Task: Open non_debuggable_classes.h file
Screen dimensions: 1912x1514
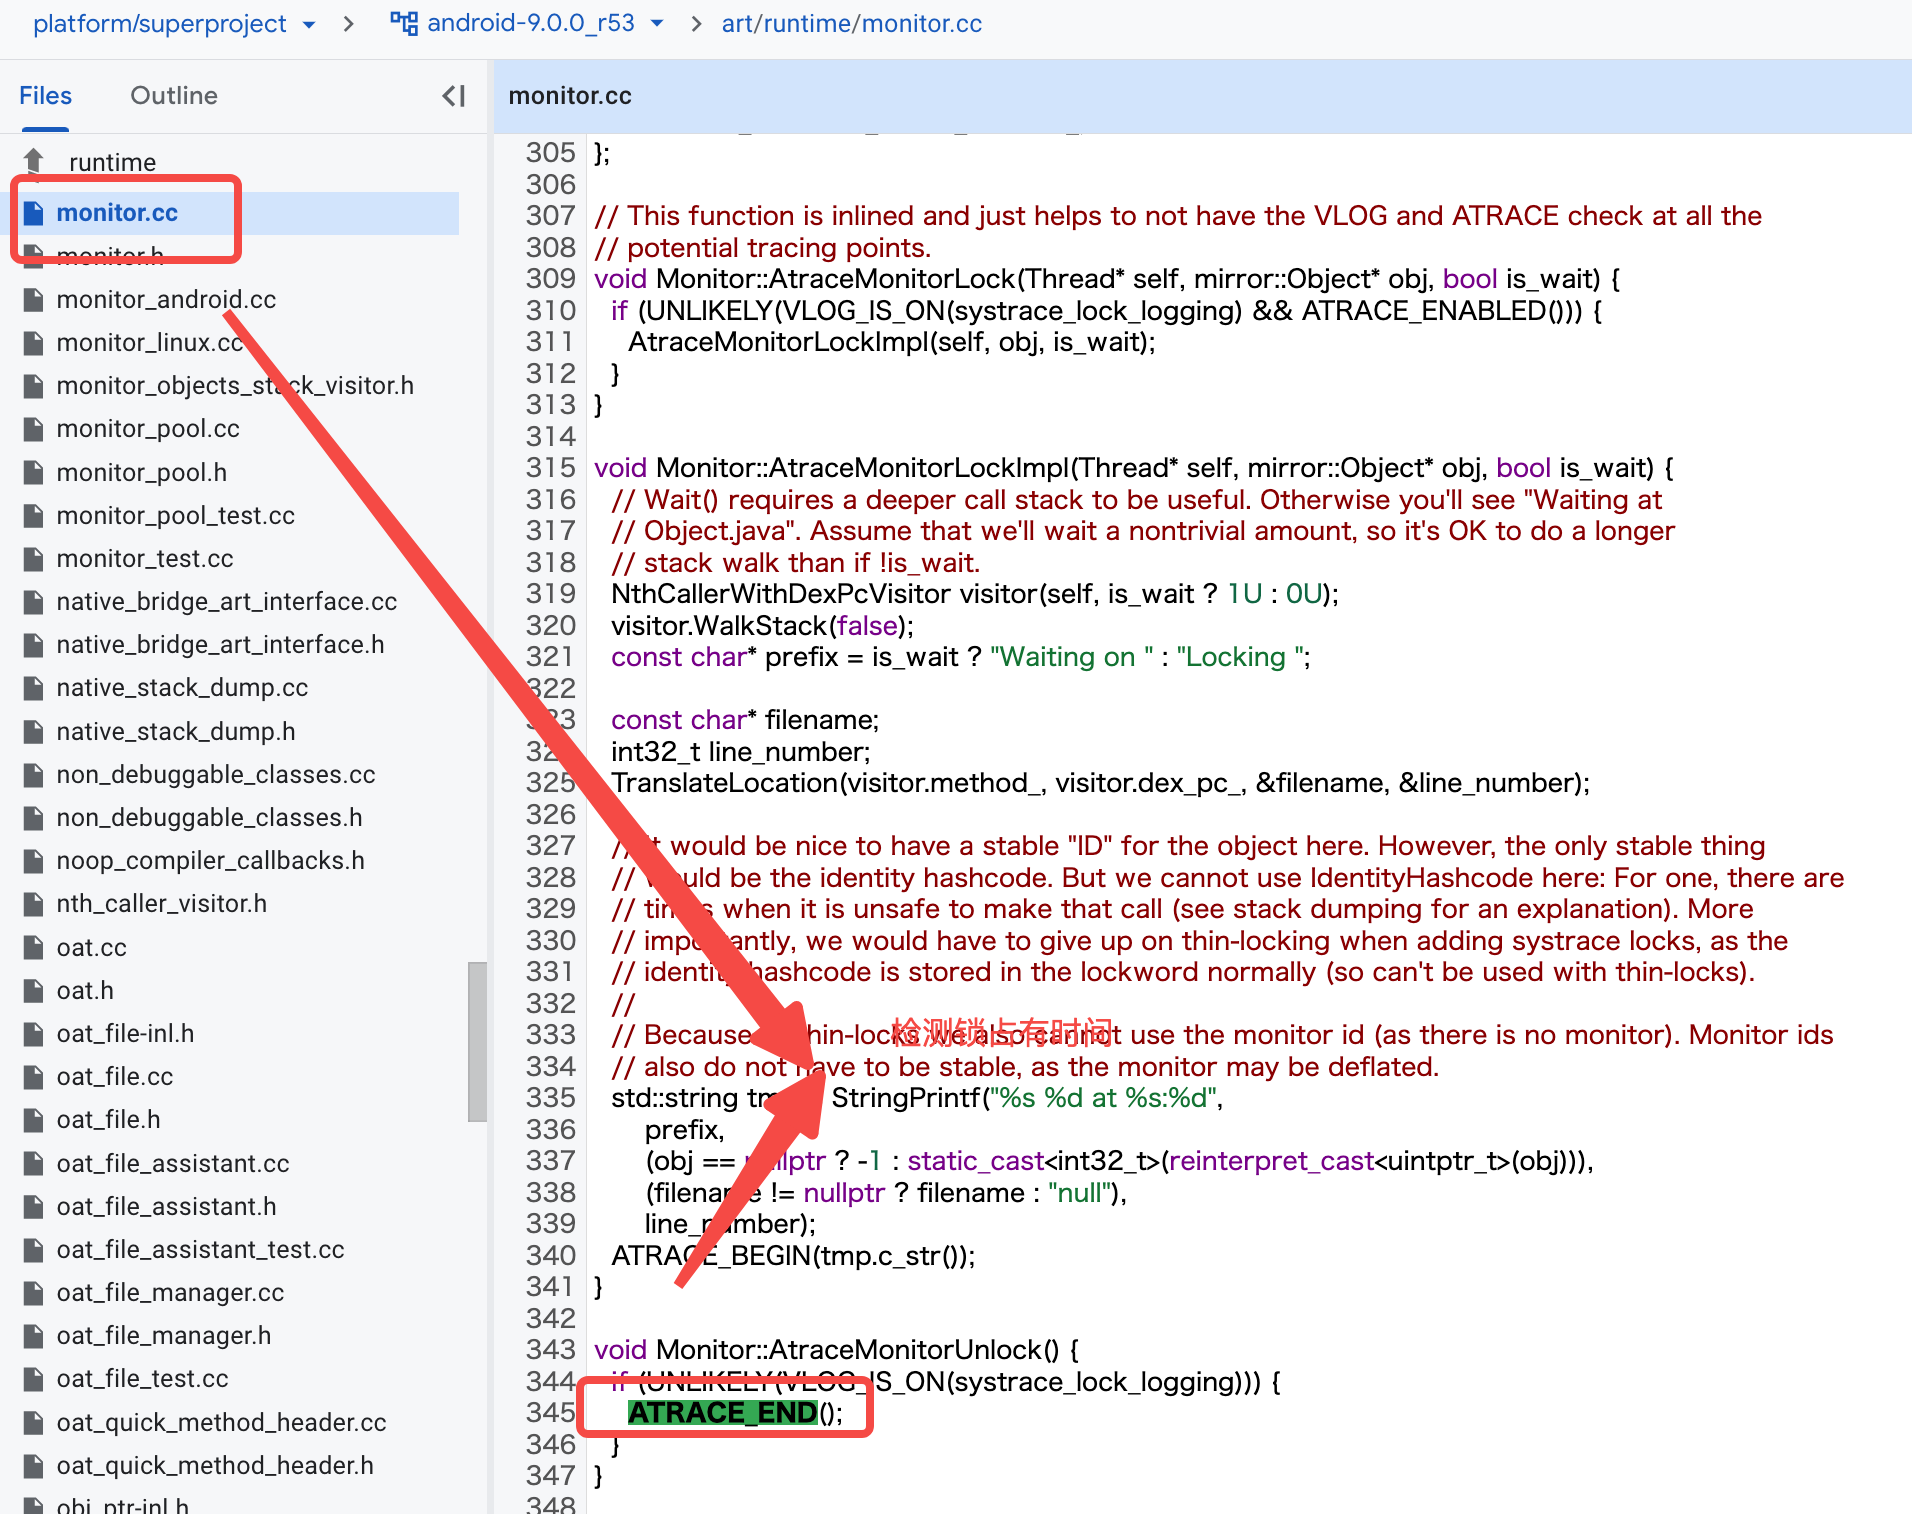Action: click(x=209, y=817)
